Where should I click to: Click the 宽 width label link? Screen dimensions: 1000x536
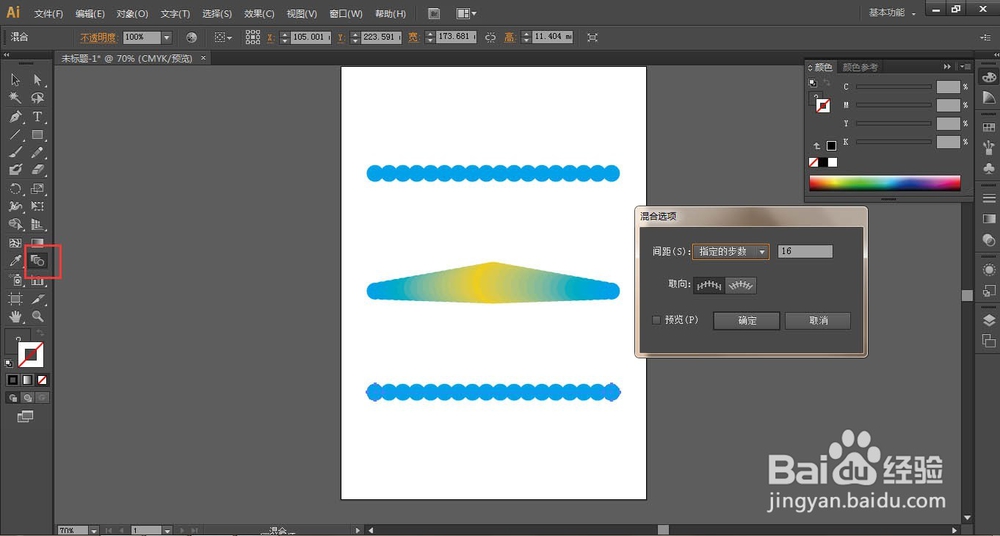[x=413, y=38]
